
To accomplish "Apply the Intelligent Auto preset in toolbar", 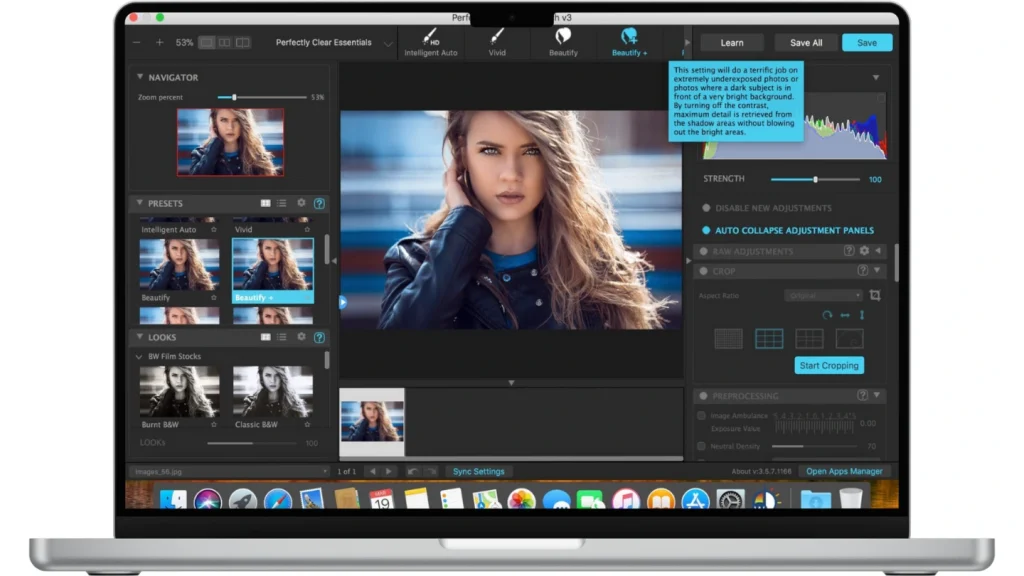I will point(430,42).
